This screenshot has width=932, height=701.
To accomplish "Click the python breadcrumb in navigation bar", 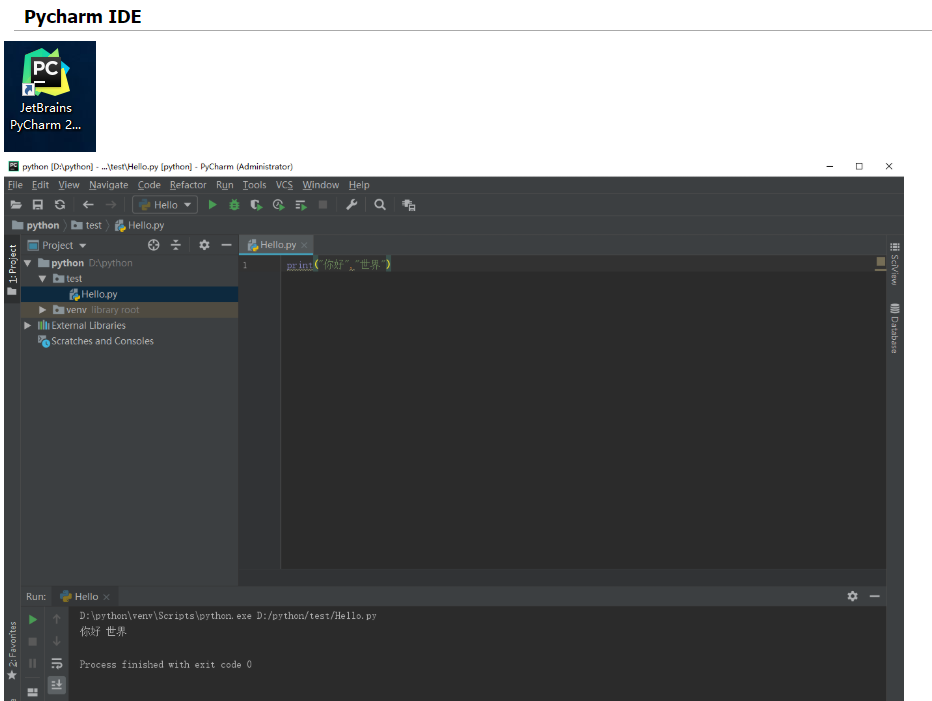I will [x=36, y=225].
